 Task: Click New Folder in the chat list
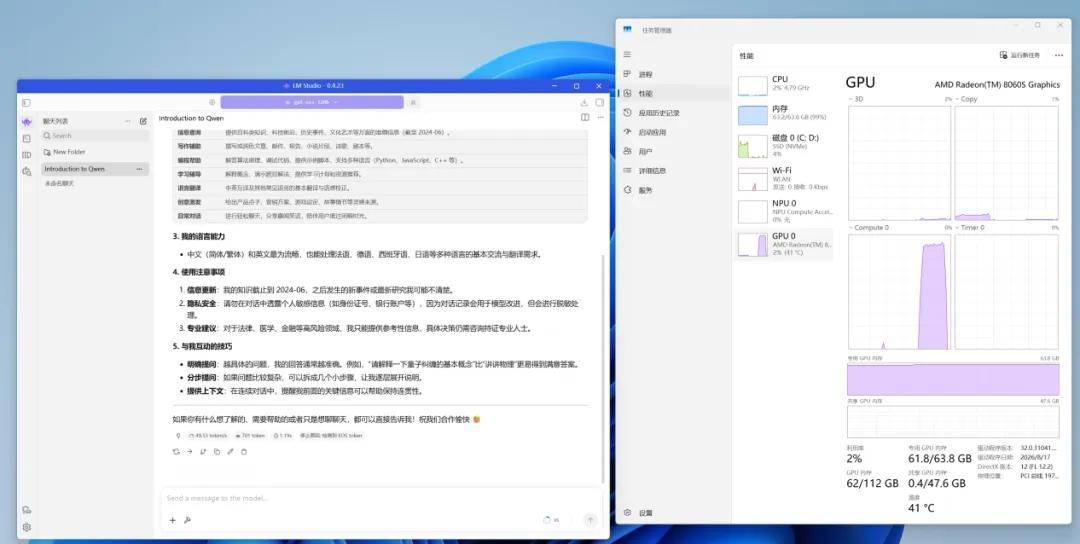coord(64,151)
